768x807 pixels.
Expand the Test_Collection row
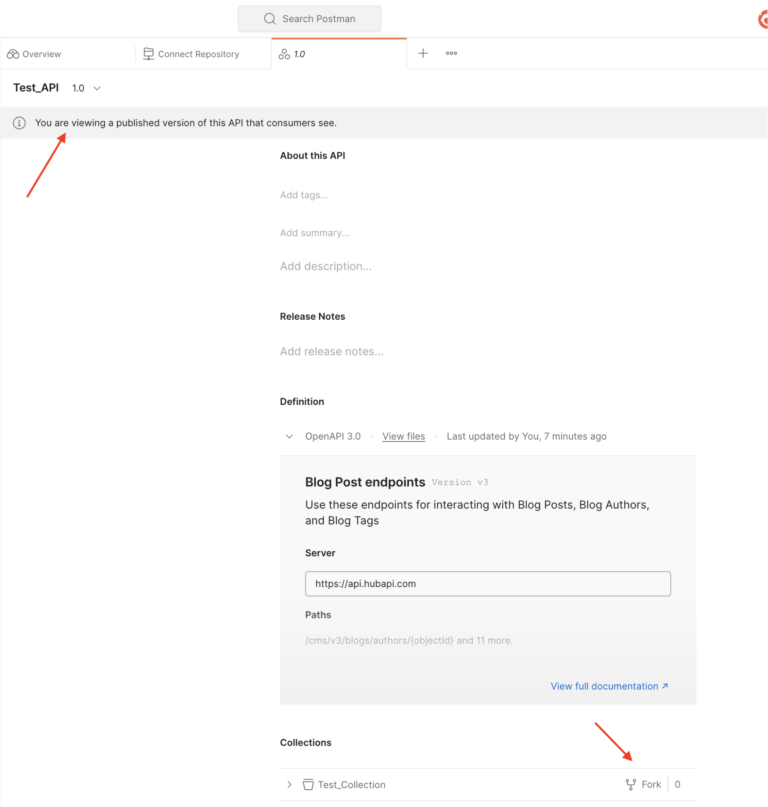click(x=289, y=784)
